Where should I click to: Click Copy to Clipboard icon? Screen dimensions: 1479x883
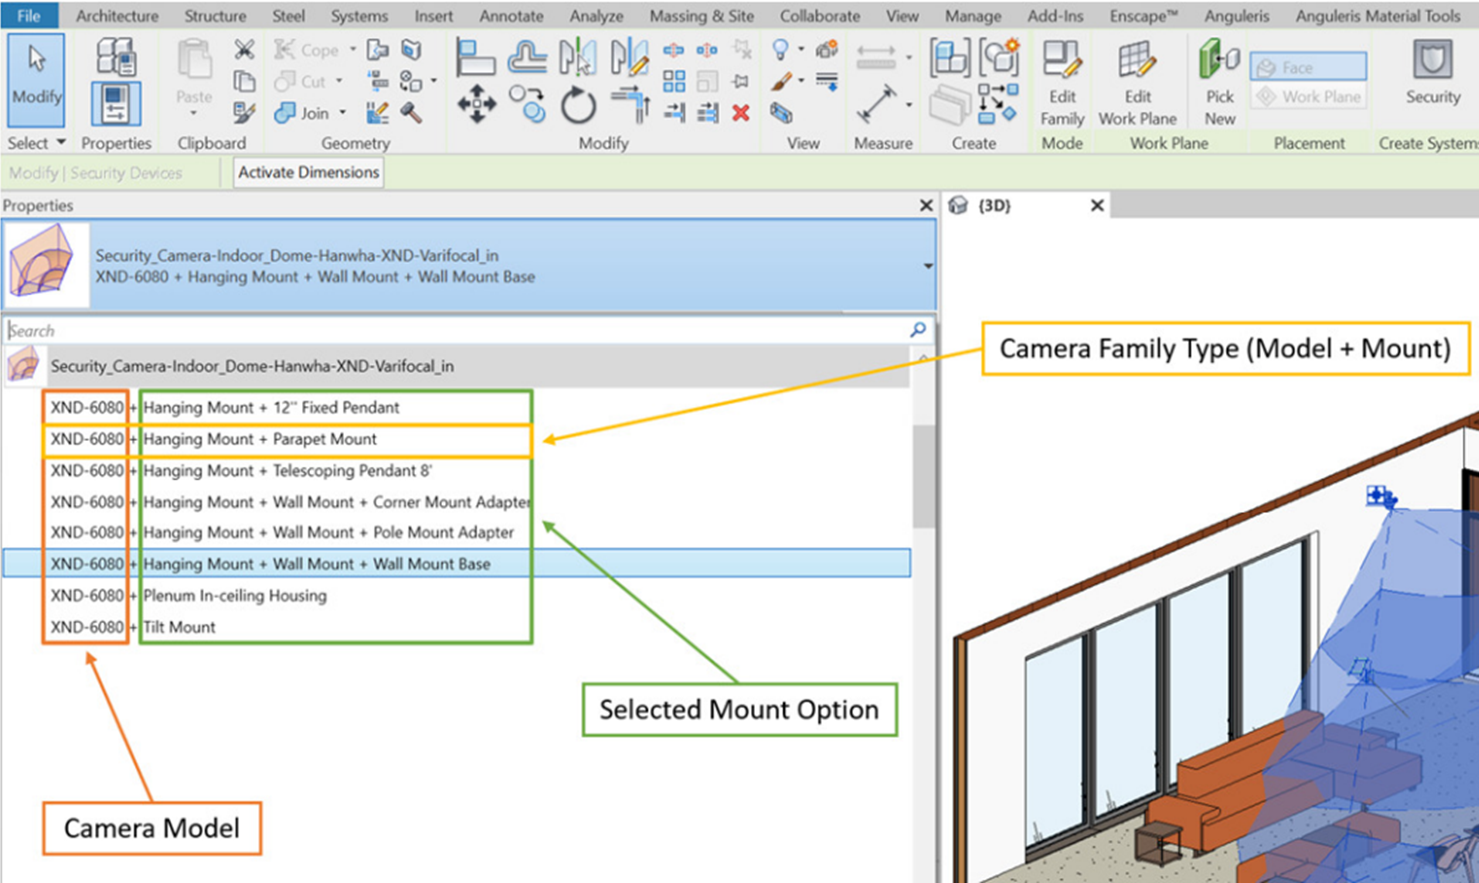point(244,81)
